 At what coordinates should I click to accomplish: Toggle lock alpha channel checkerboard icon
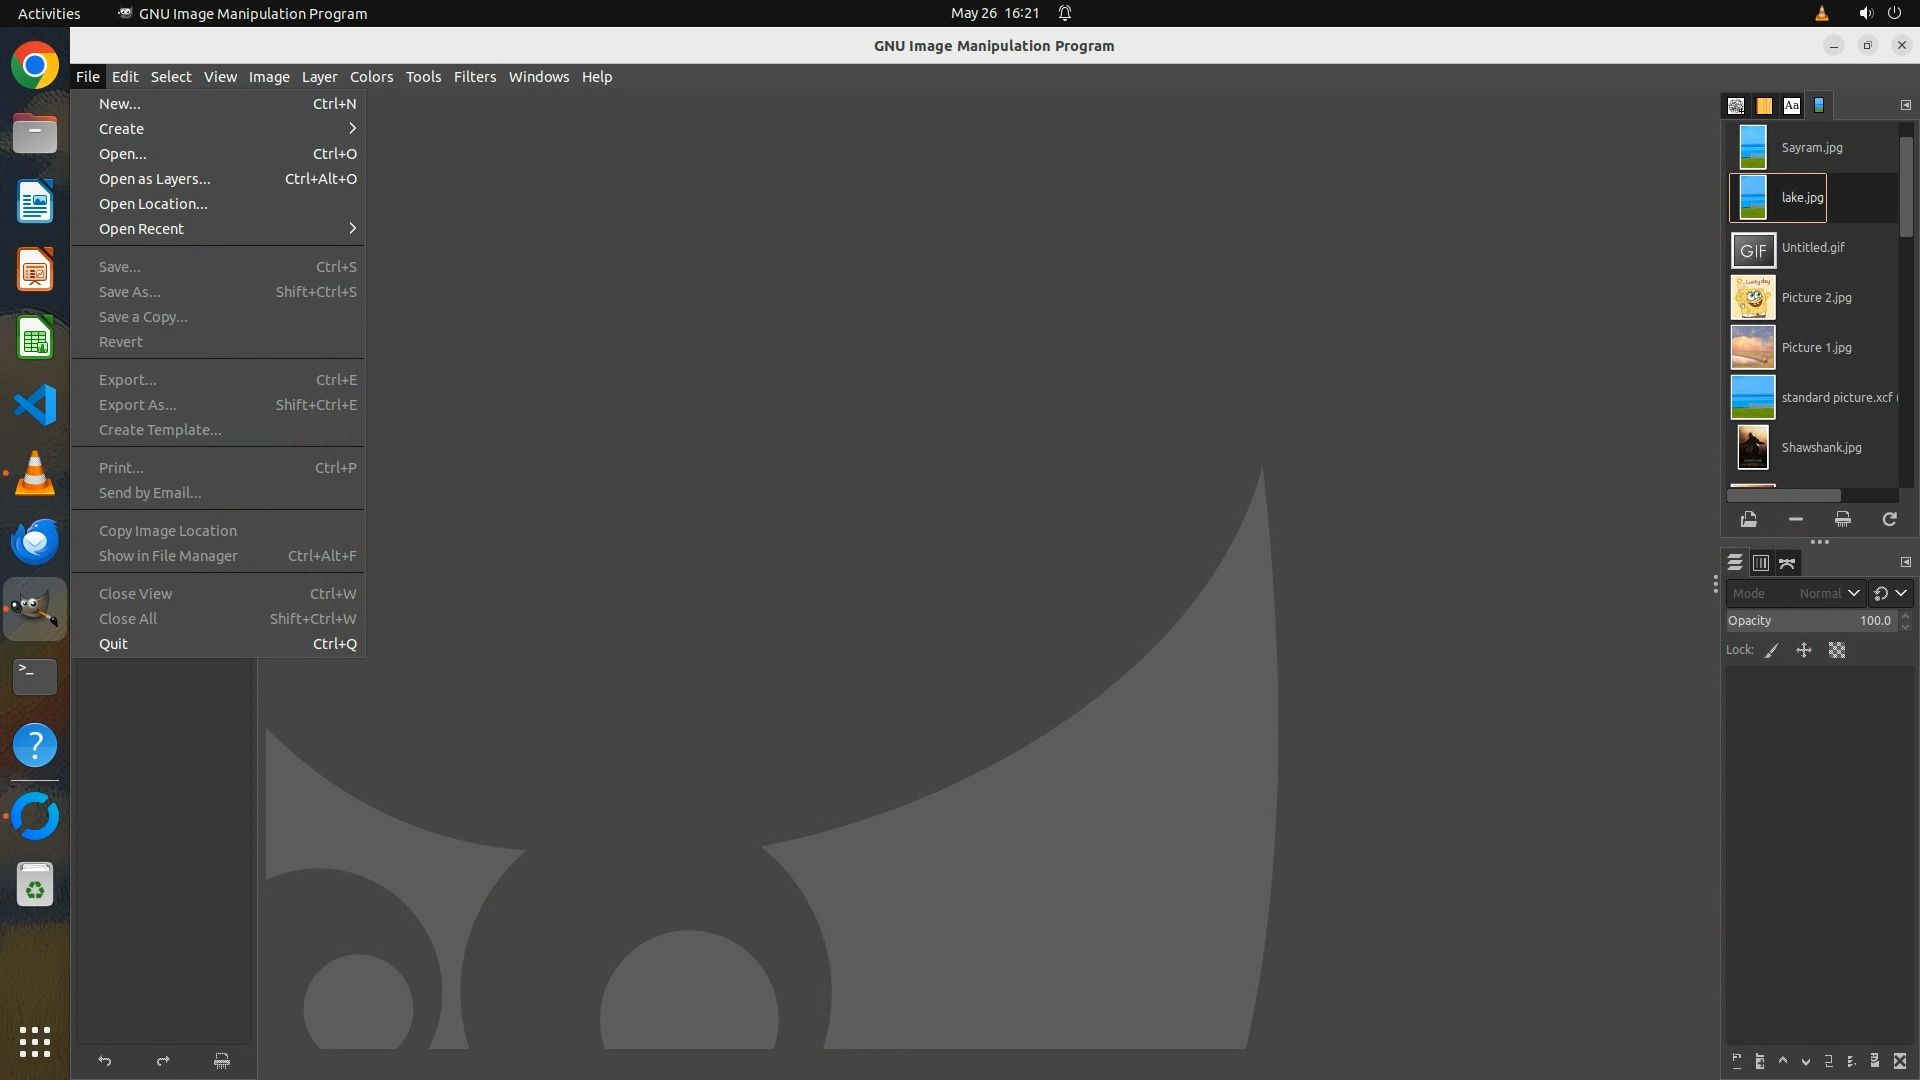[1837, 650]
